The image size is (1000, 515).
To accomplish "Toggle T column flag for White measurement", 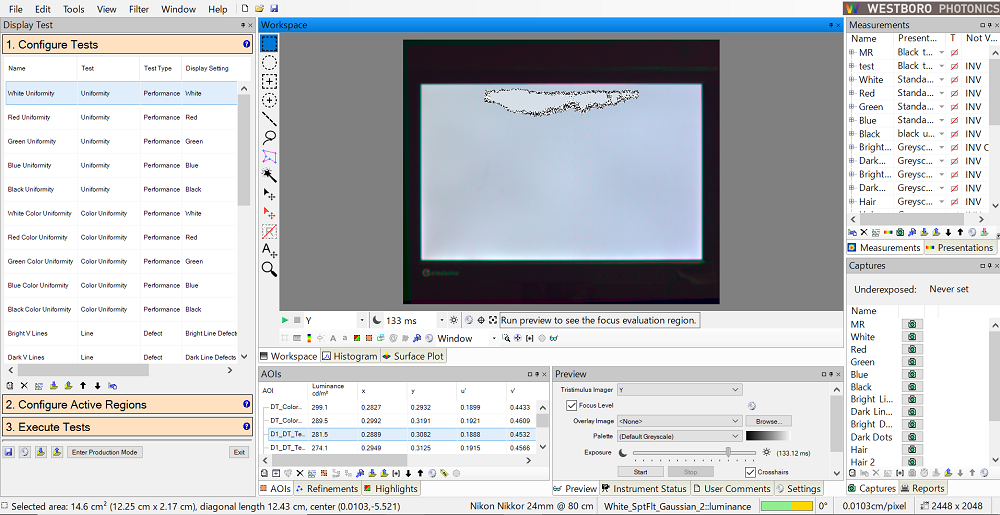I will (954, 80).
